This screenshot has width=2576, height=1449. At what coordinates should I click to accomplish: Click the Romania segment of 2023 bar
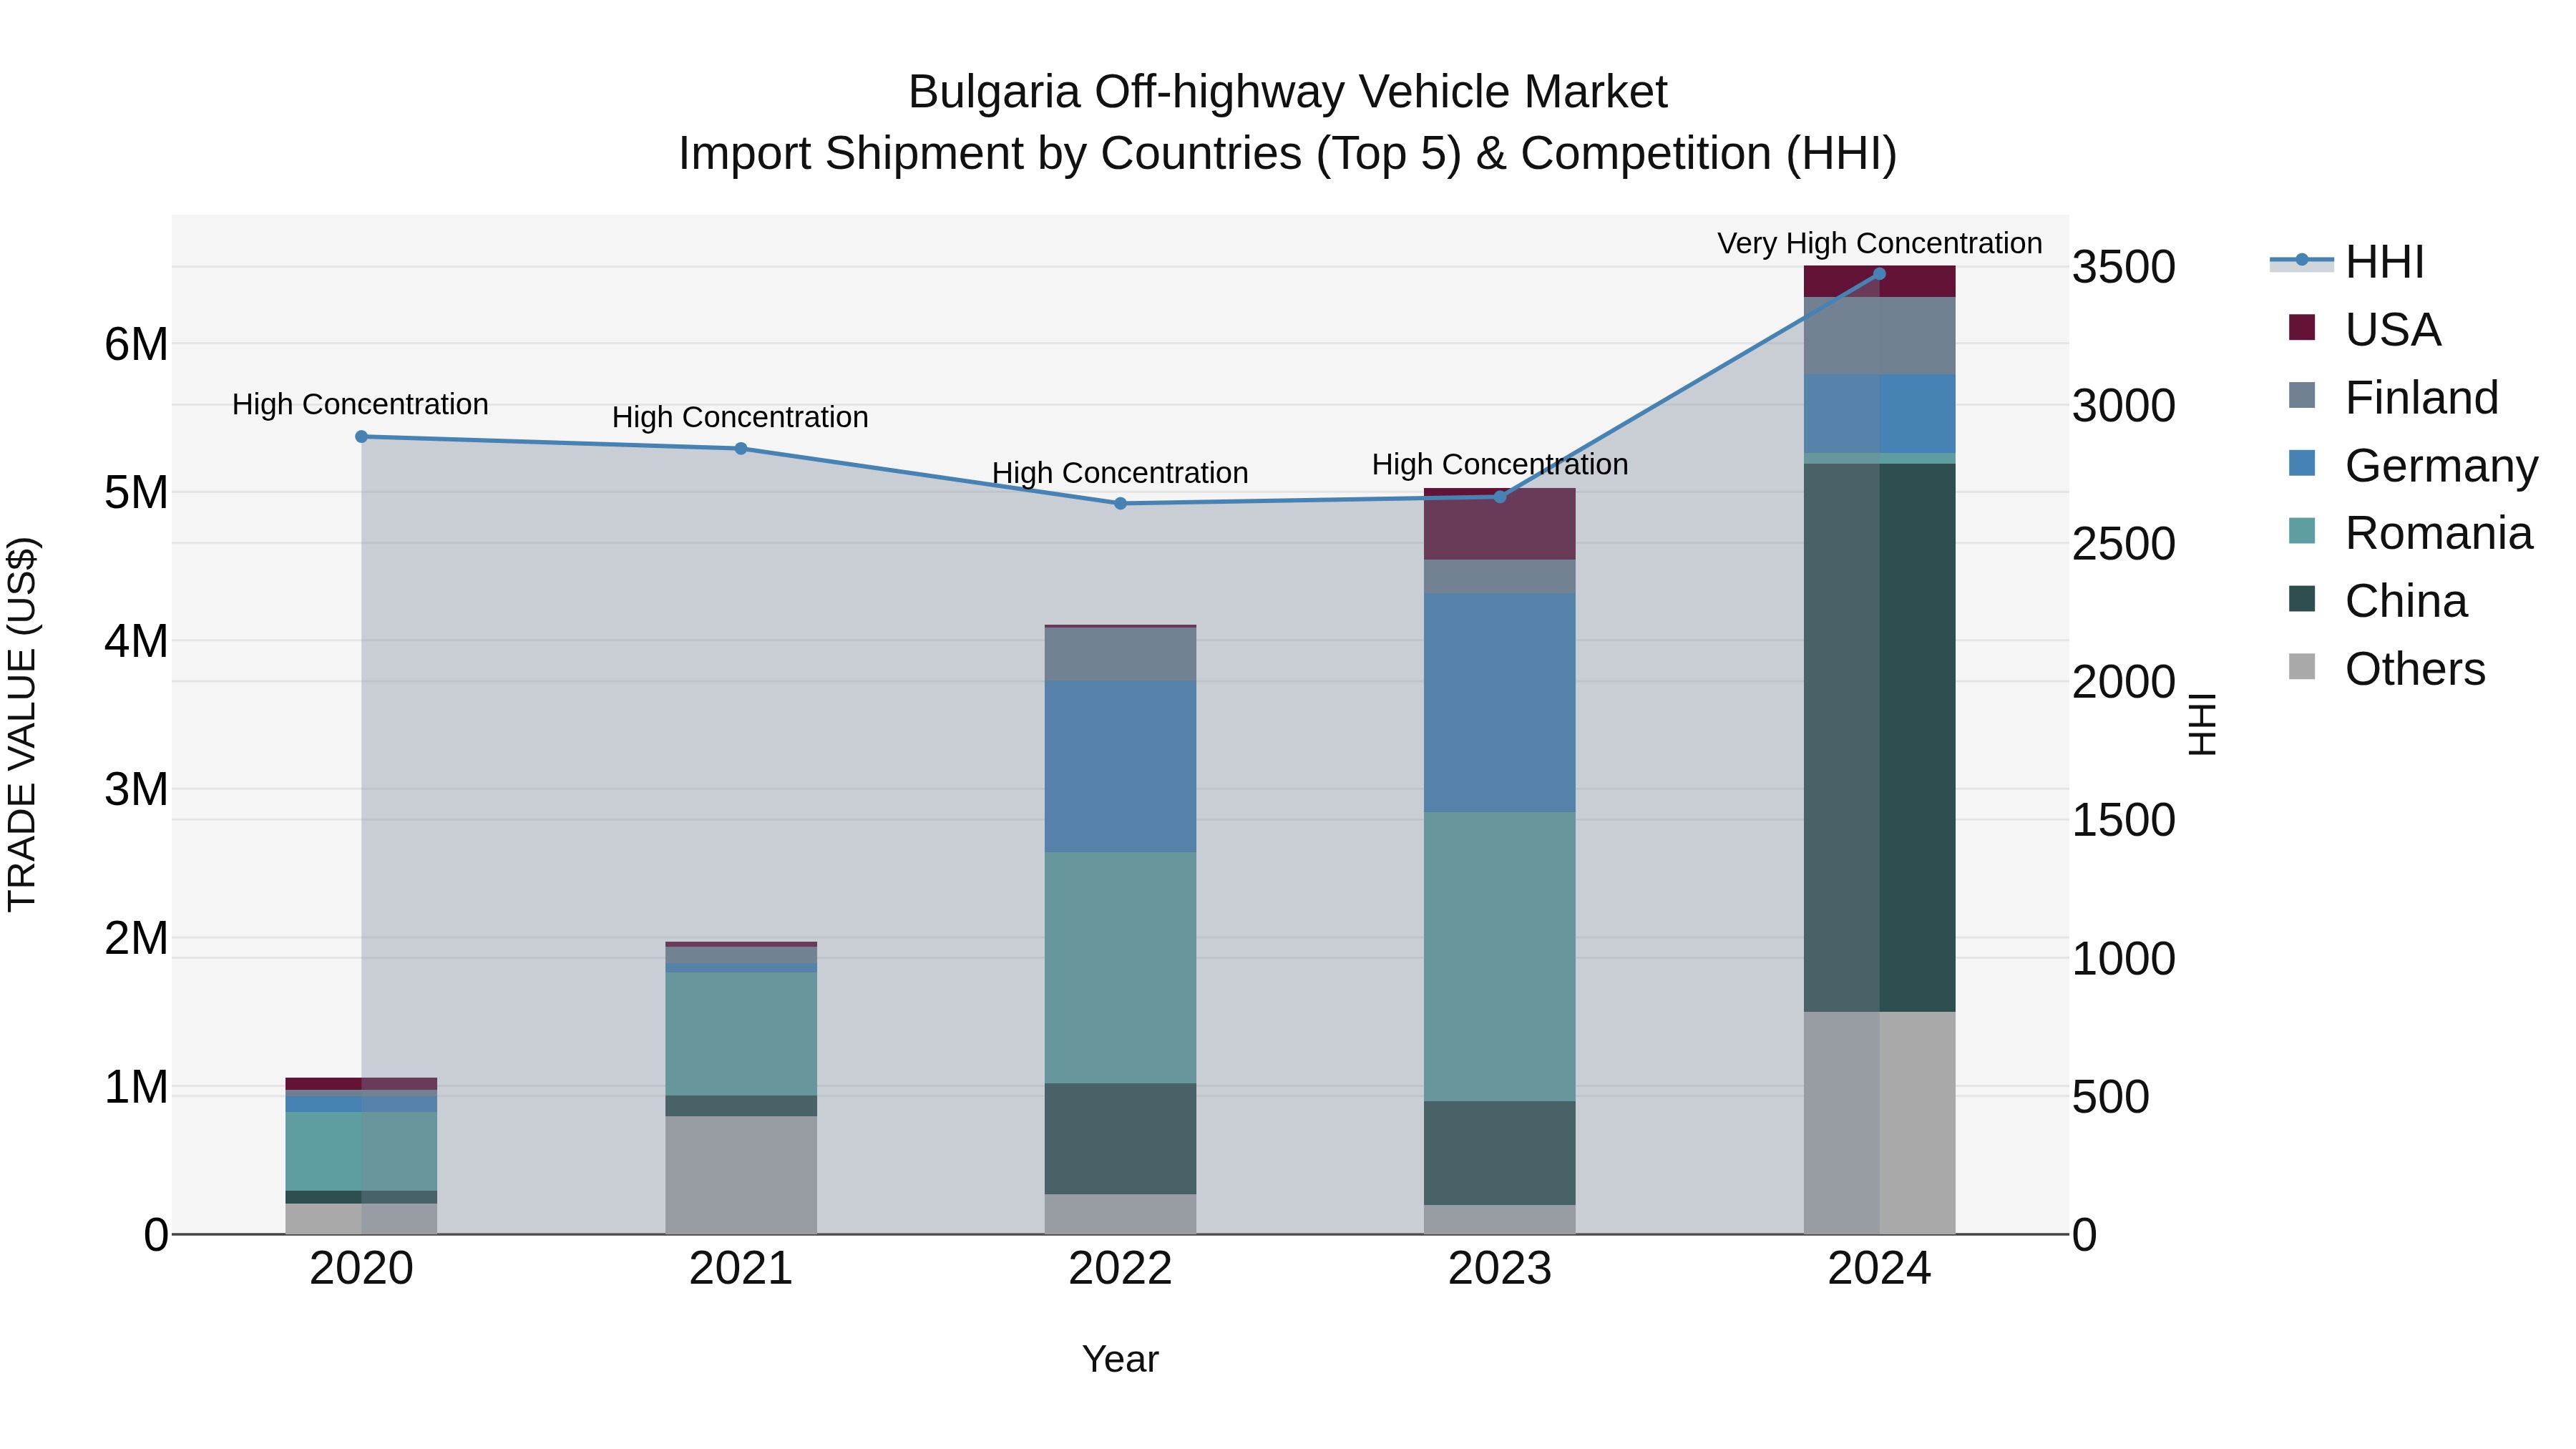[1500, 957]
